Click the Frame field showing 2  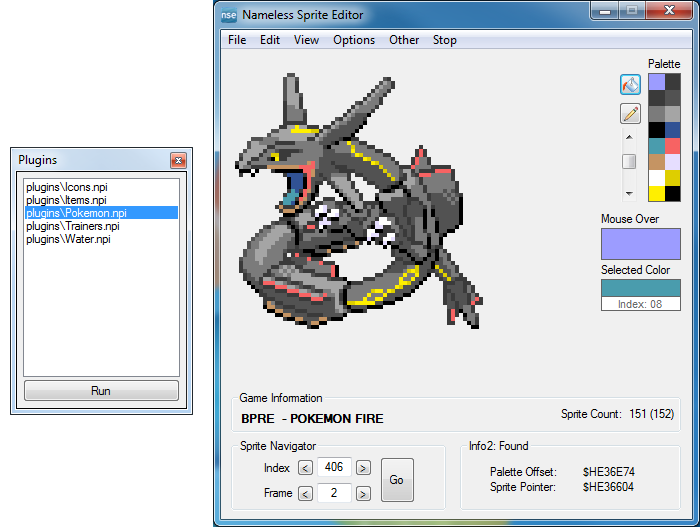click(x=334, y=493)
